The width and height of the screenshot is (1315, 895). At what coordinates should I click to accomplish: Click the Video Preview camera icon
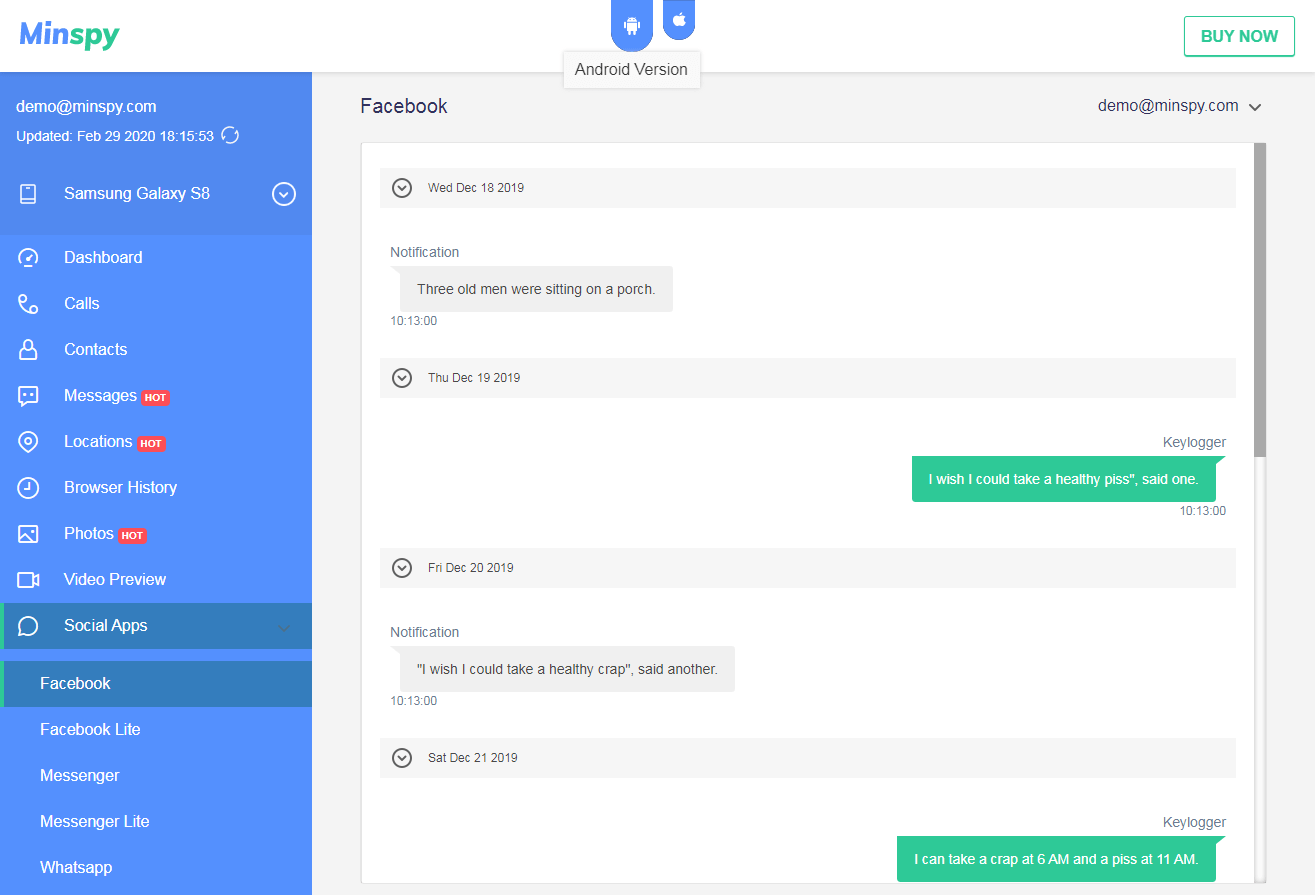point(28,580)
